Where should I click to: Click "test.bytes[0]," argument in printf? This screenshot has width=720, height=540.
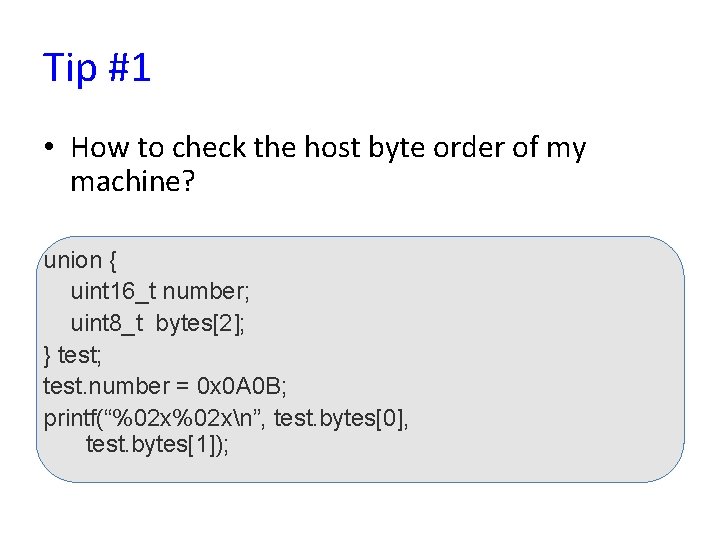point(340,416)
